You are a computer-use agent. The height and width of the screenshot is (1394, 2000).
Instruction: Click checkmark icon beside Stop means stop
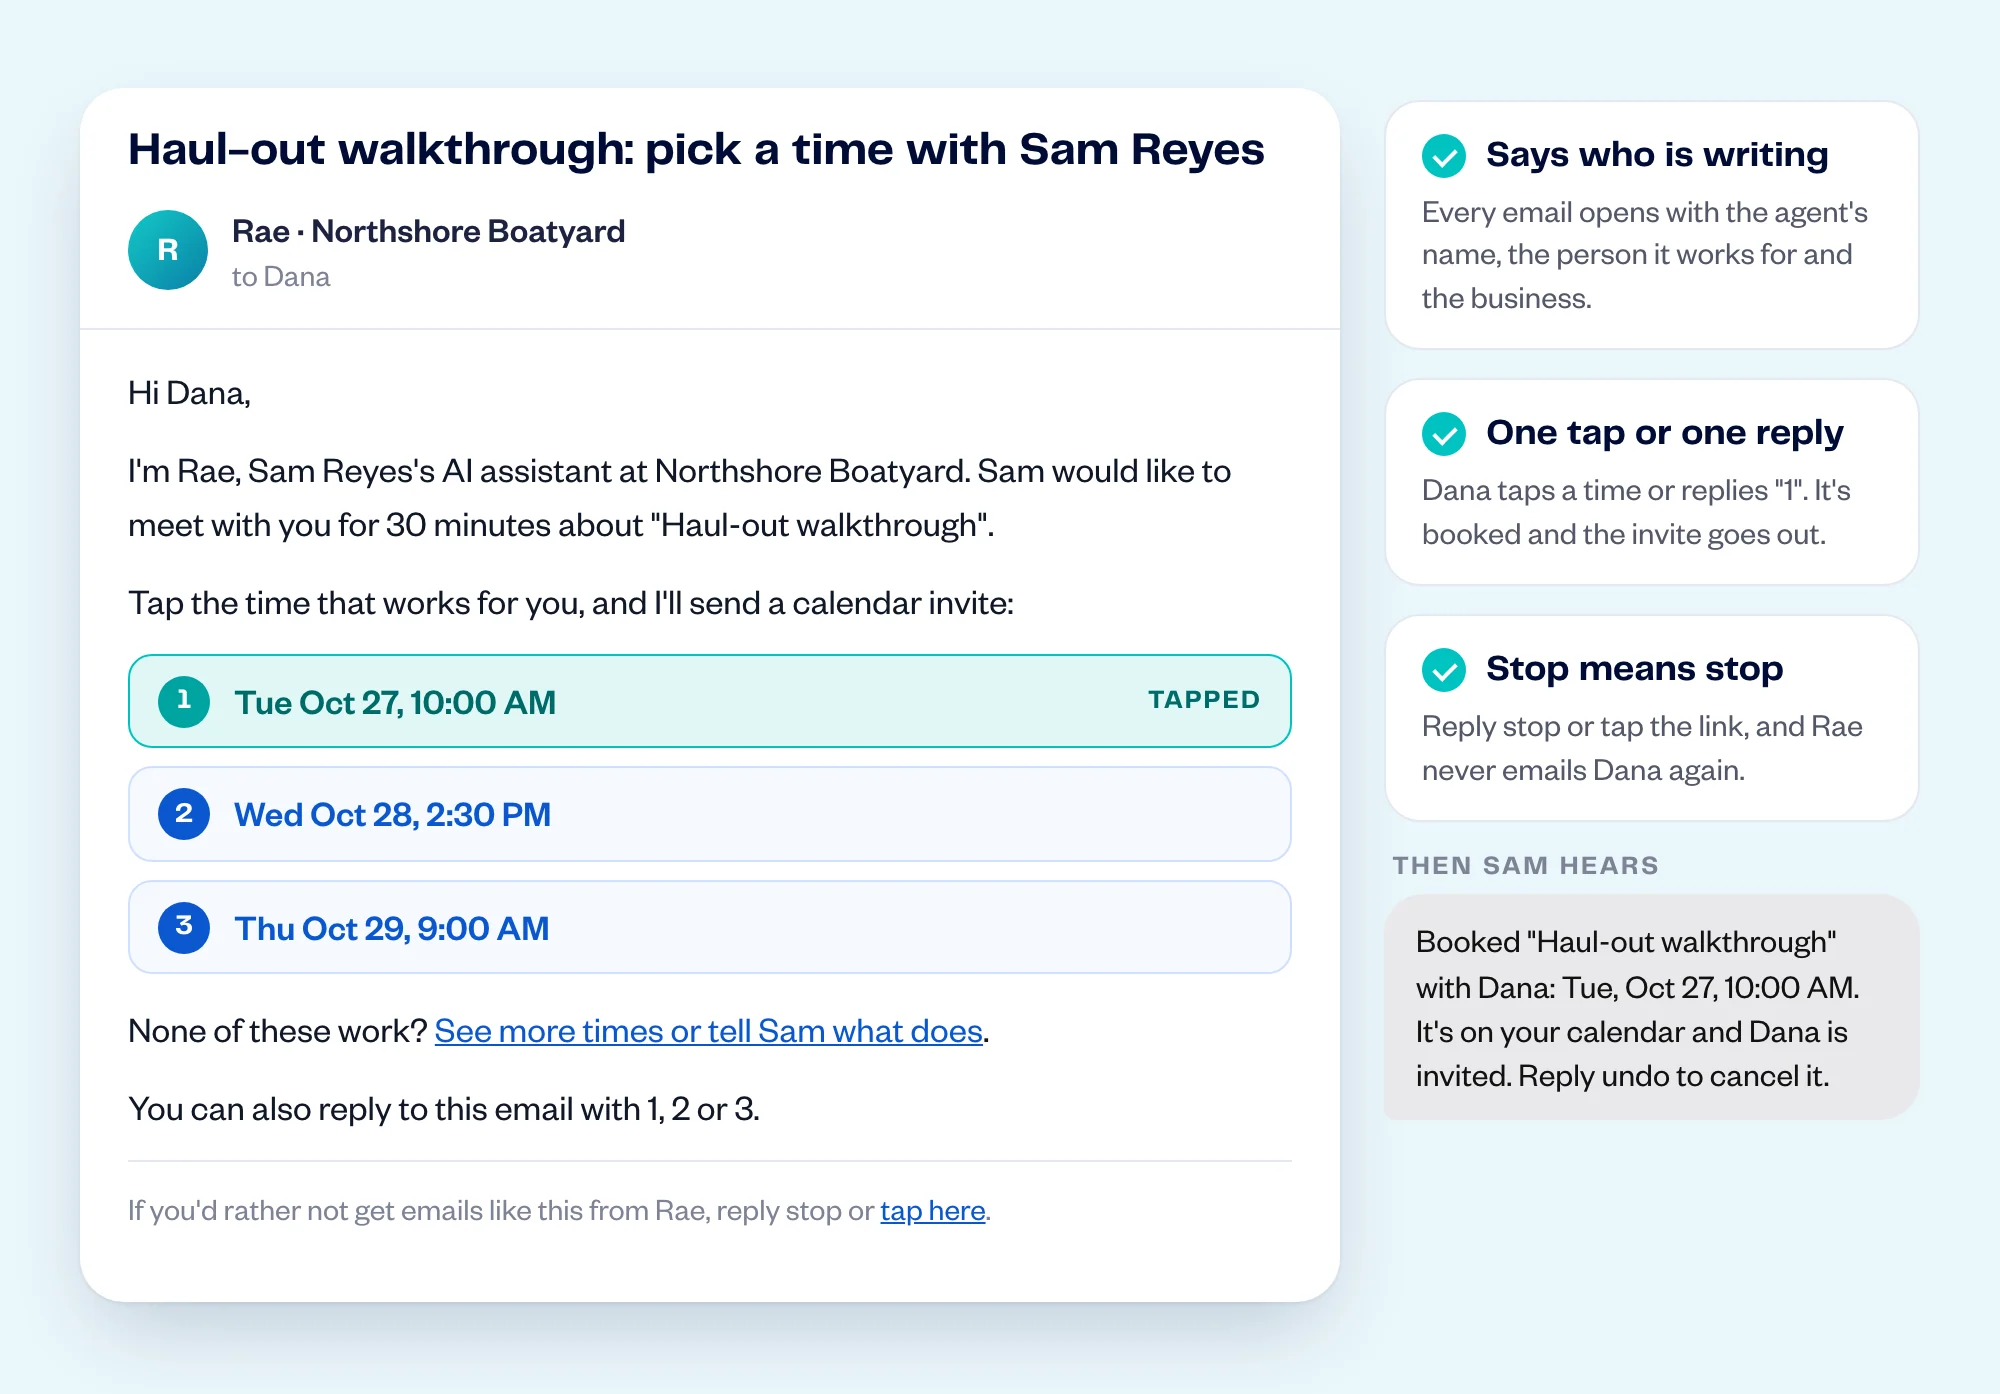click(x=1444, y=670)
